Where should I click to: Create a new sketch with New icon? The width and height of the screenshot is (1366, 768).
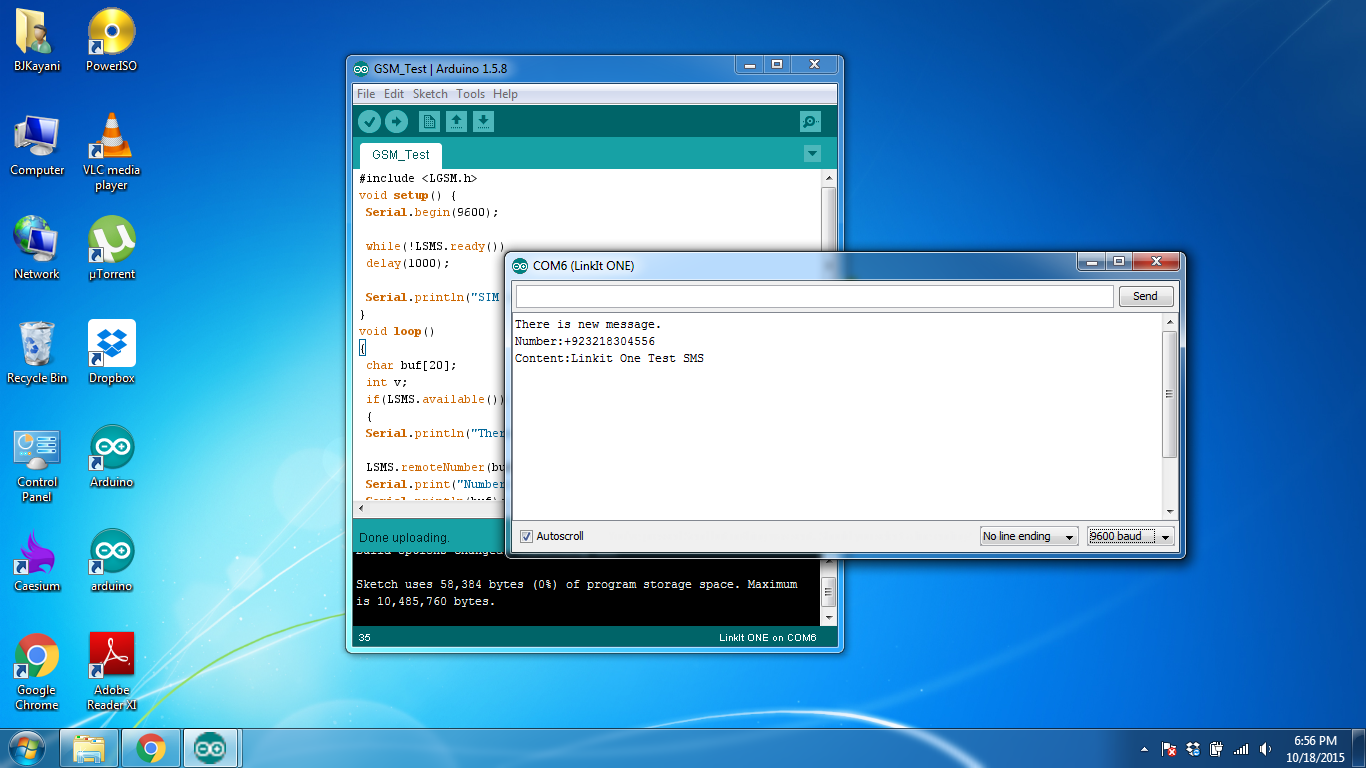tap(429, 121)
